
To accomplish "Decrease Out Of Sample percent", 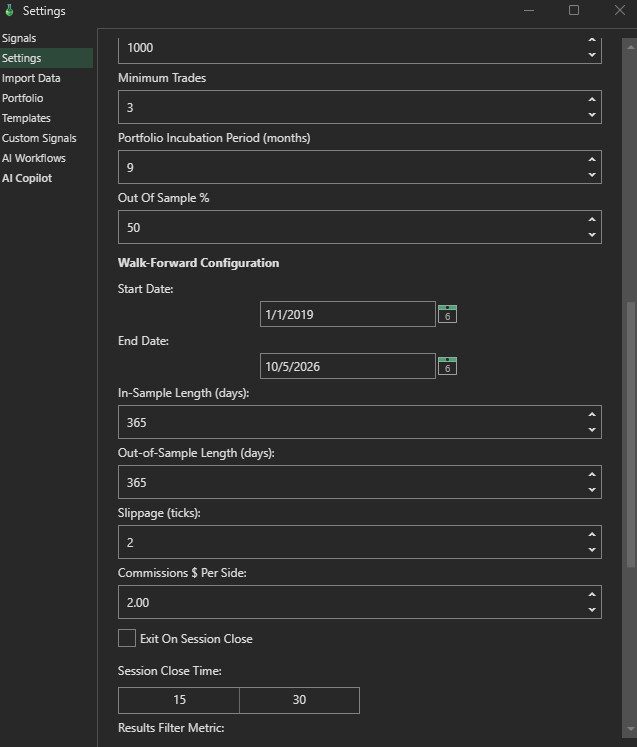I will click(592, 235).
